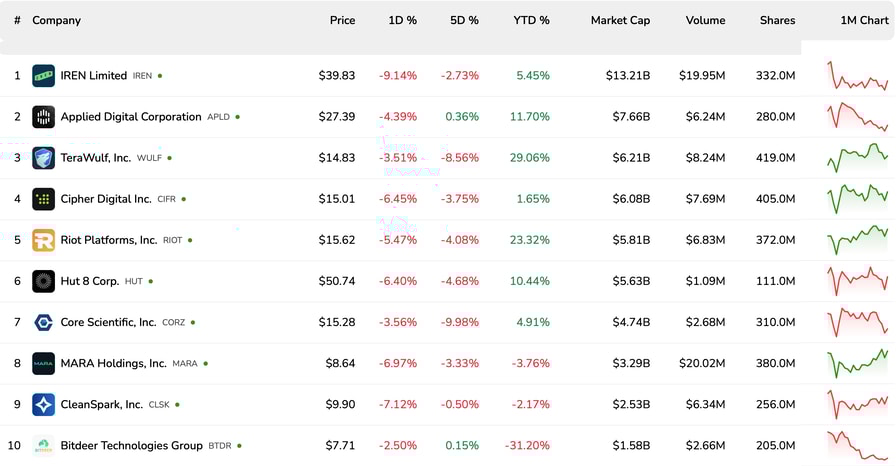
Task: Click the Bitdeer Technologies Group logo
Action: pyautogui.click(x=43, y=445)
